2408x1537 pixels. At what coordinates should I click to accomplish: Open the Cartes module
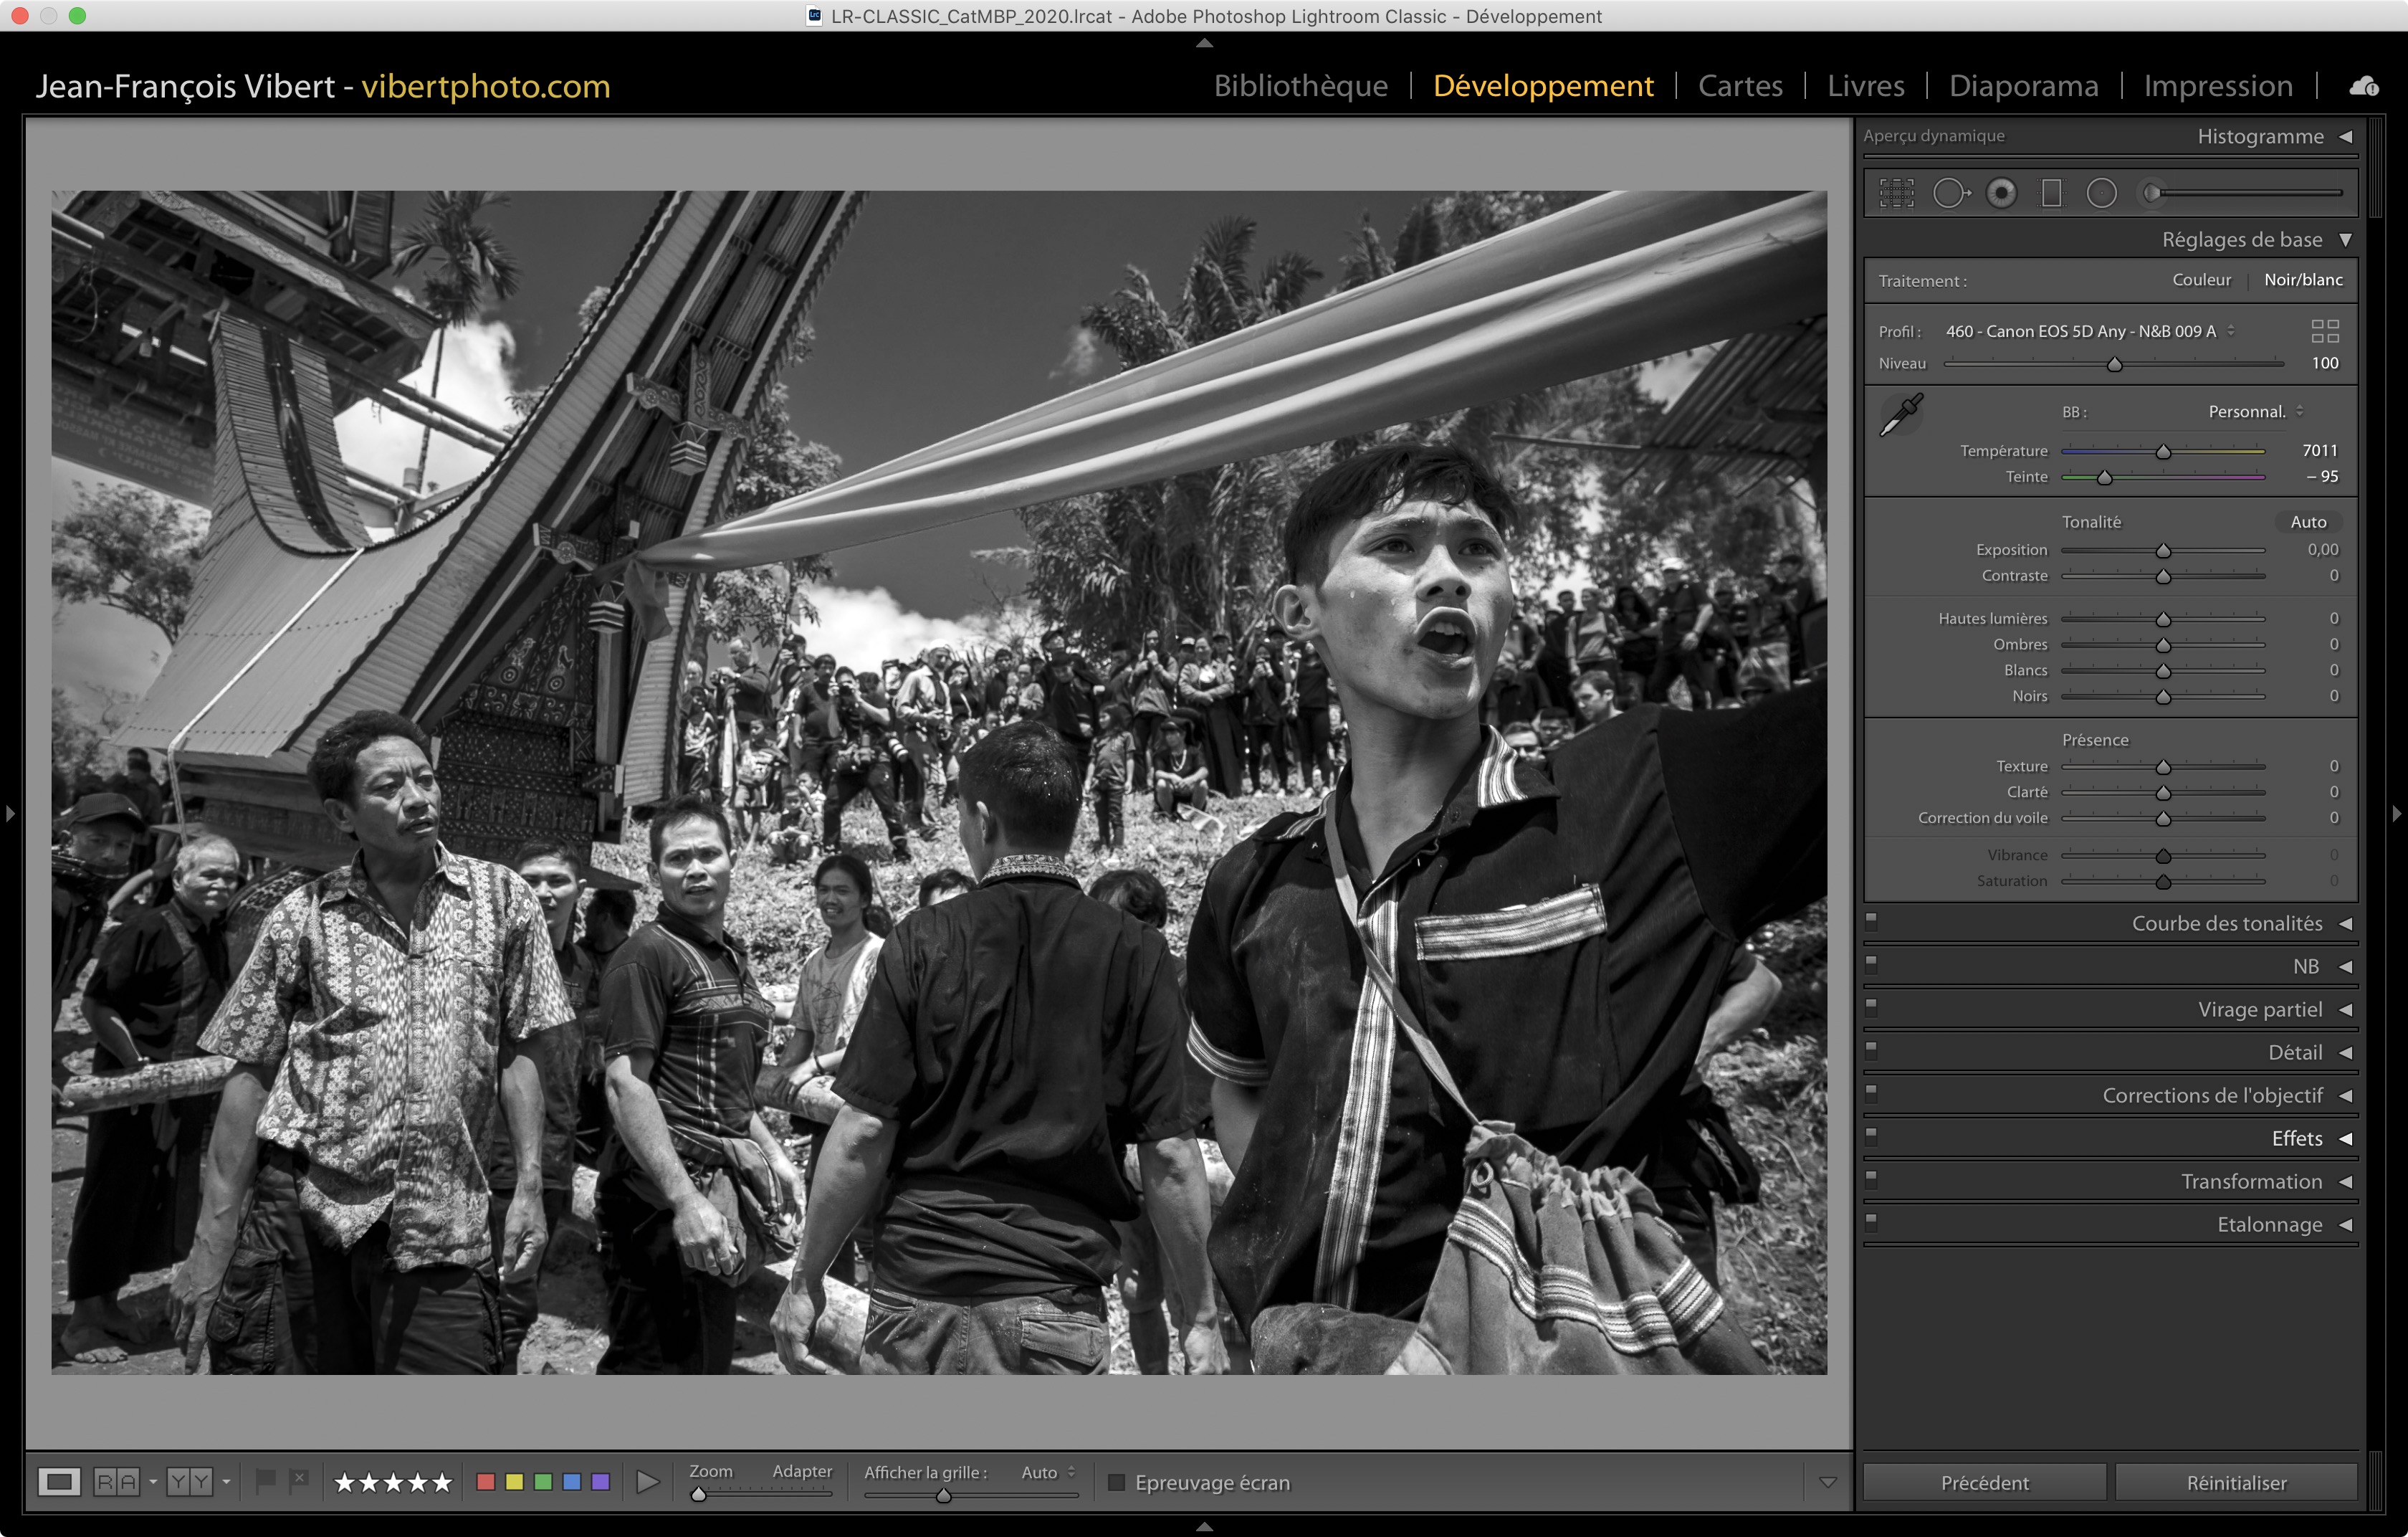1740,86
